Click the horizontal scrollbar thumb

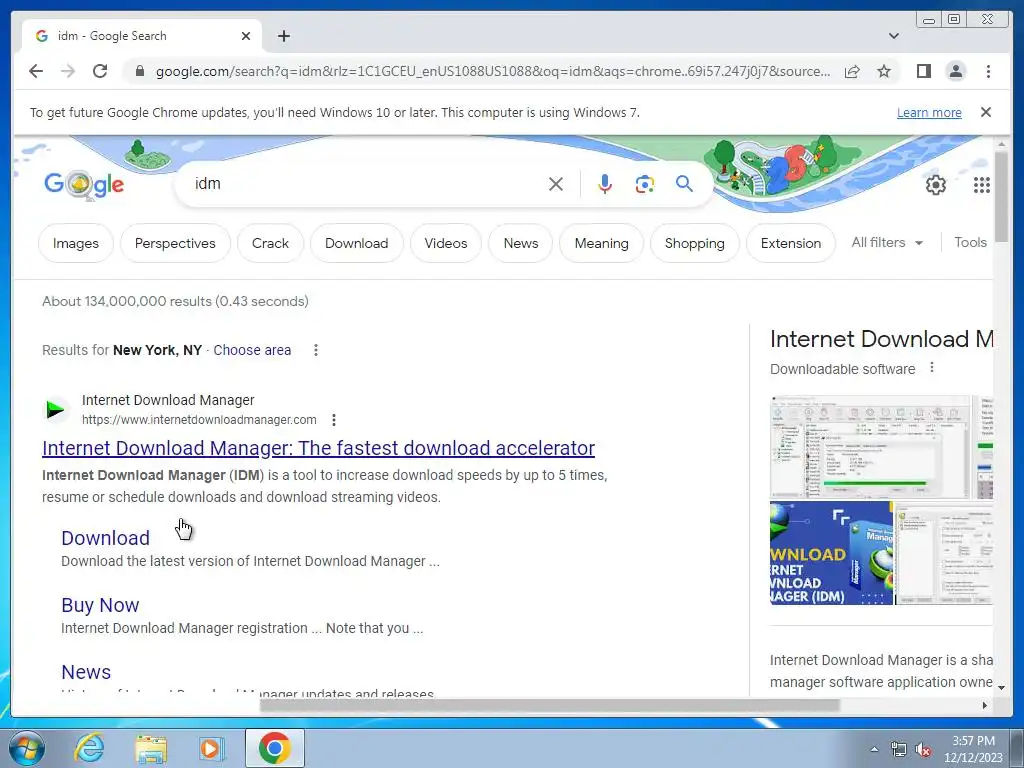click(549, 705)
